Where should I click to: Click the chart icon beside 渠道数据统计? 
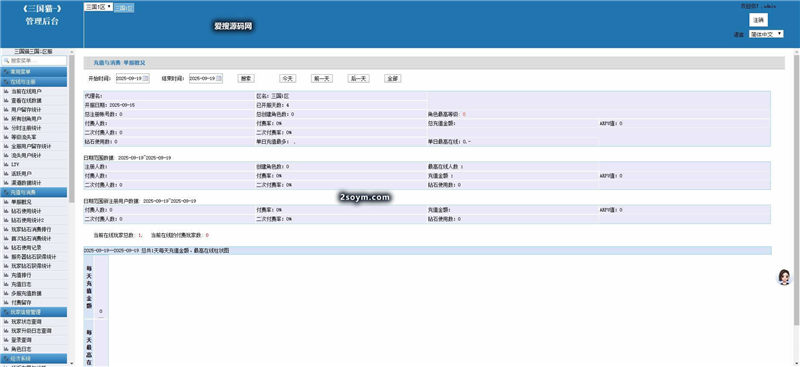pyautogui.click(x=6, y=183)
